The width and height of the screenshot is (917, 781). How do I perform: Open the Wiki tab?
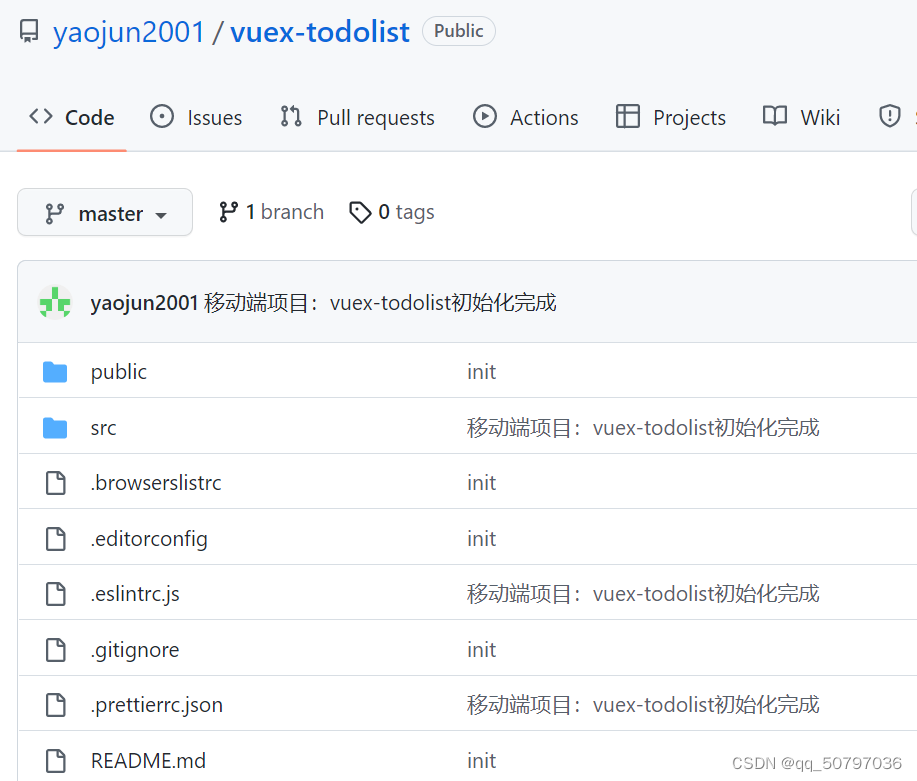[801, 118]
